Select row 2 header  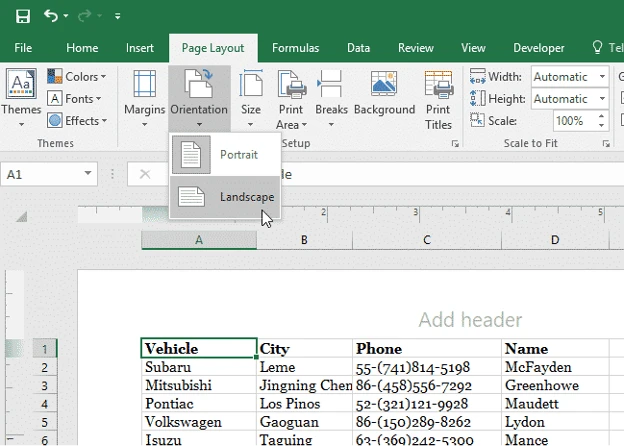pos(45,367)
